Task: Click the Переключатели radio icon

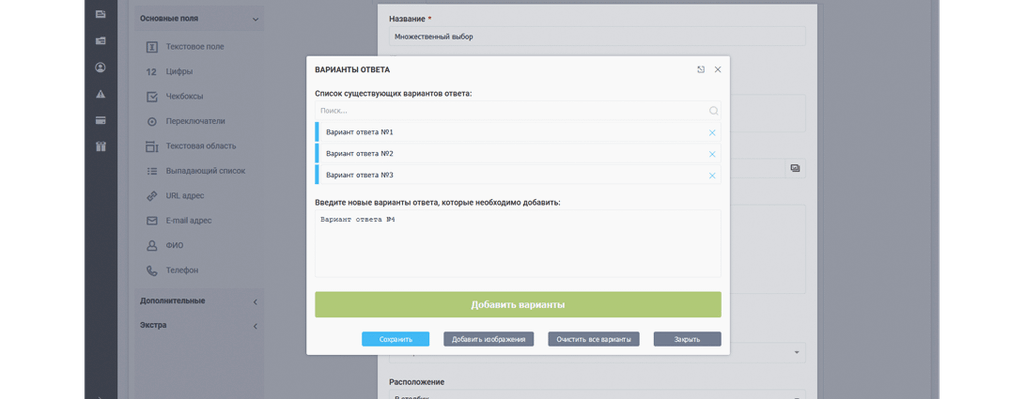Action: [152, 121]
